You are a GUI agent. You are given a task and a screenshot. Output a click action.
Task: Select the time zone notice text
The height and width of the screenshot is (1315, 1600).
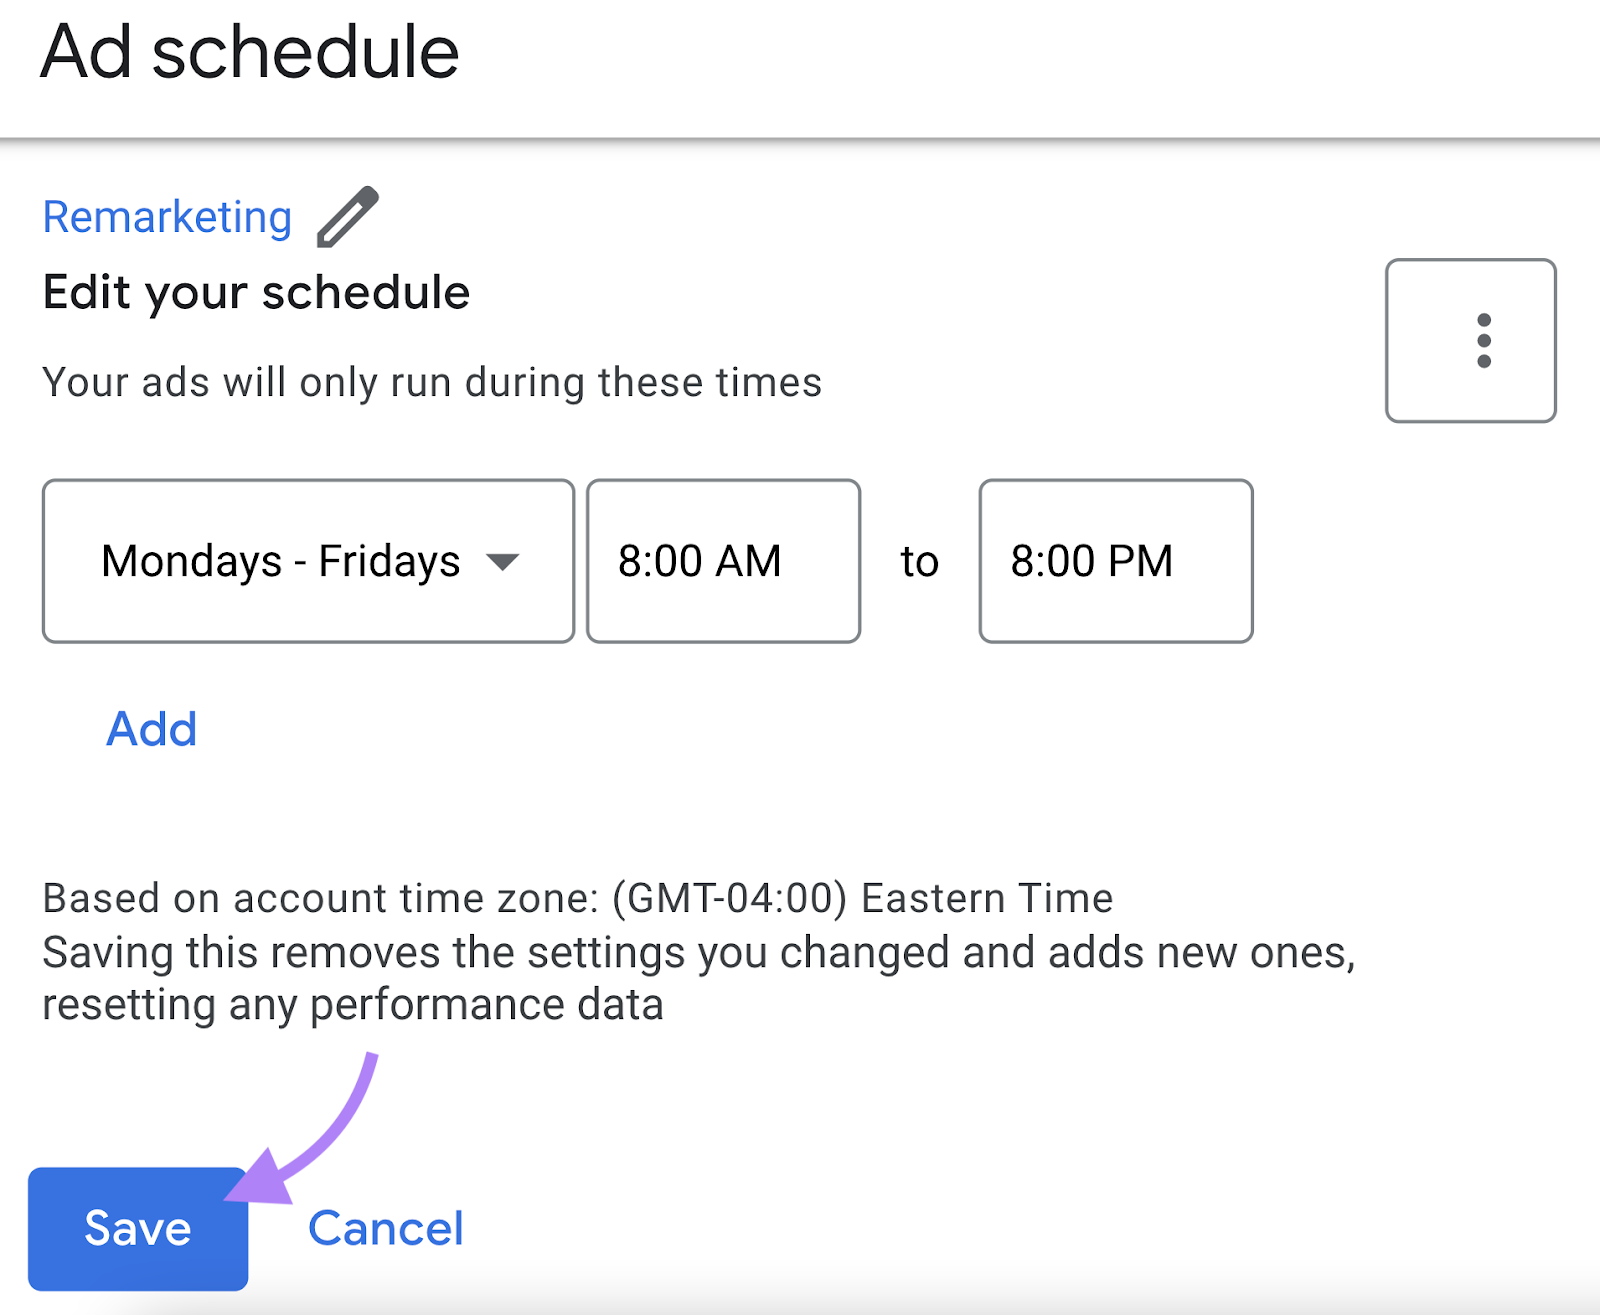[x=577, y=897]
